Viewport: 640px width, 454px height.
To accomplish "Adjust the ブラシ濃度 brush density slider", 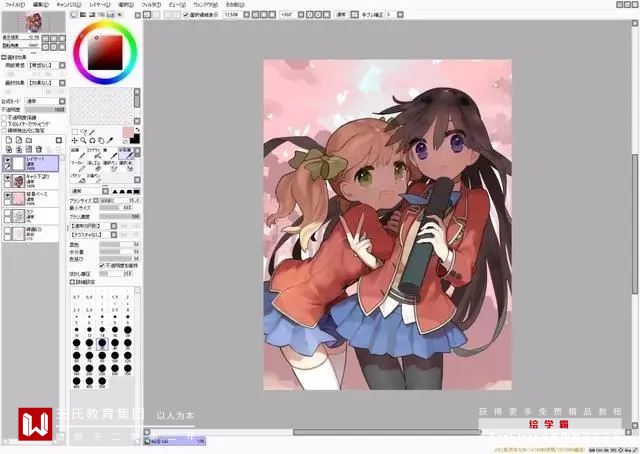I will click(120, 216).
